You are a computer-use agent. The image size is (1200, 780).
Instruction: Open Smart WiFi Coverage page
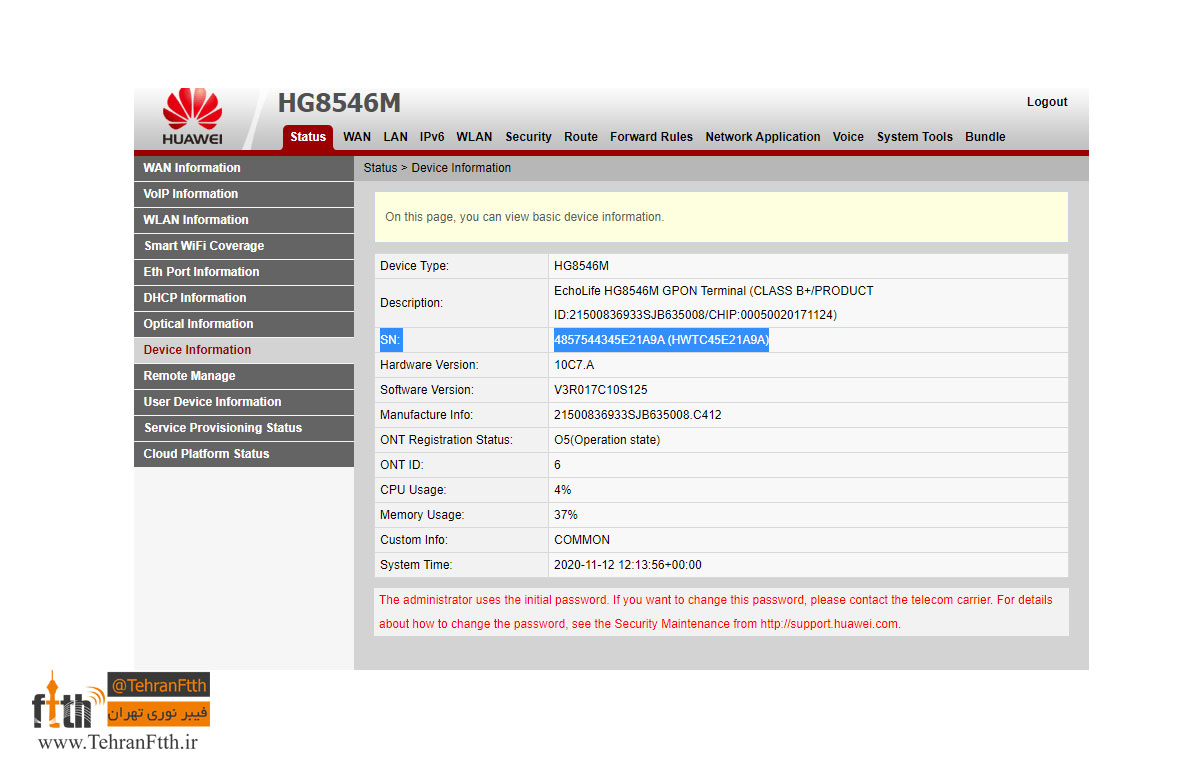click(x=244, y=246)
